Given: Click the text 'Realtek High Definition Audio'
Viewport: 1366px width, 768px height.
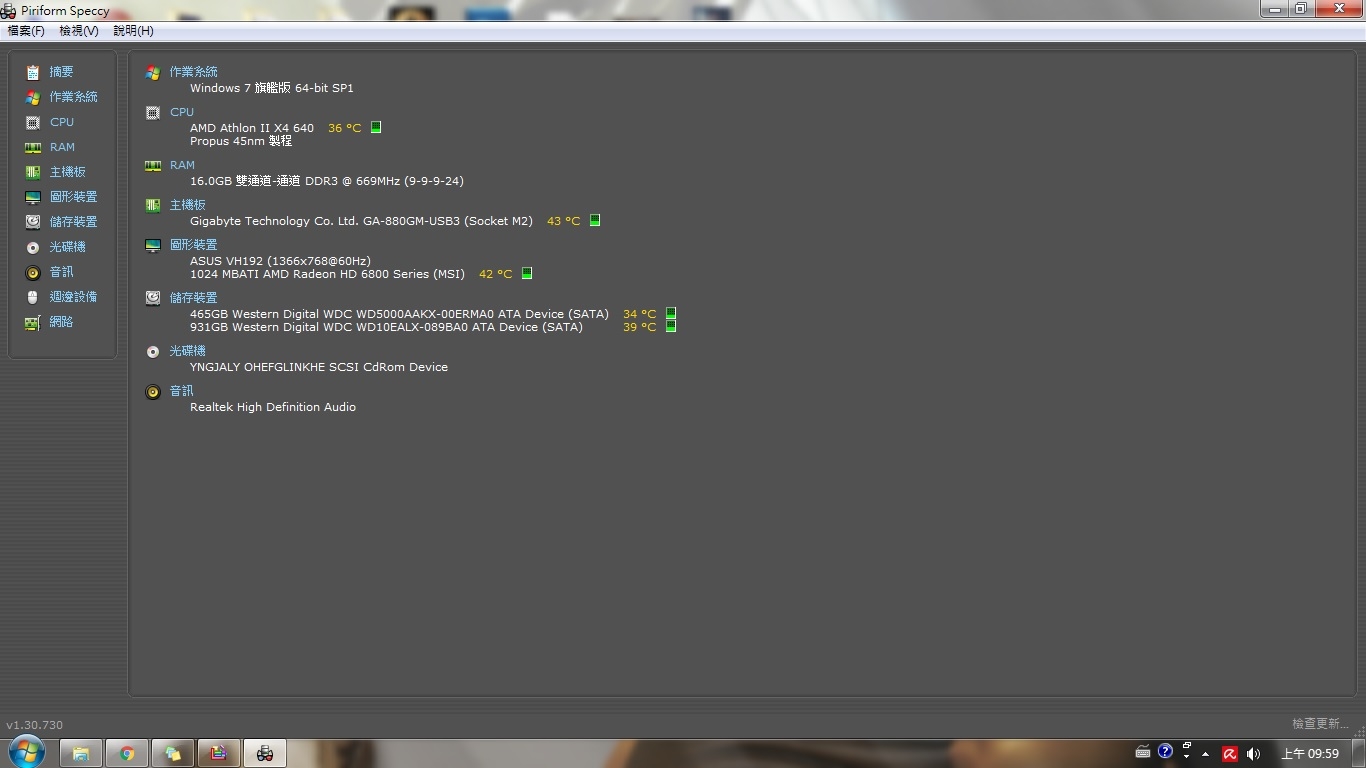Looking at the screenshot, I should (x=273, y=407).
